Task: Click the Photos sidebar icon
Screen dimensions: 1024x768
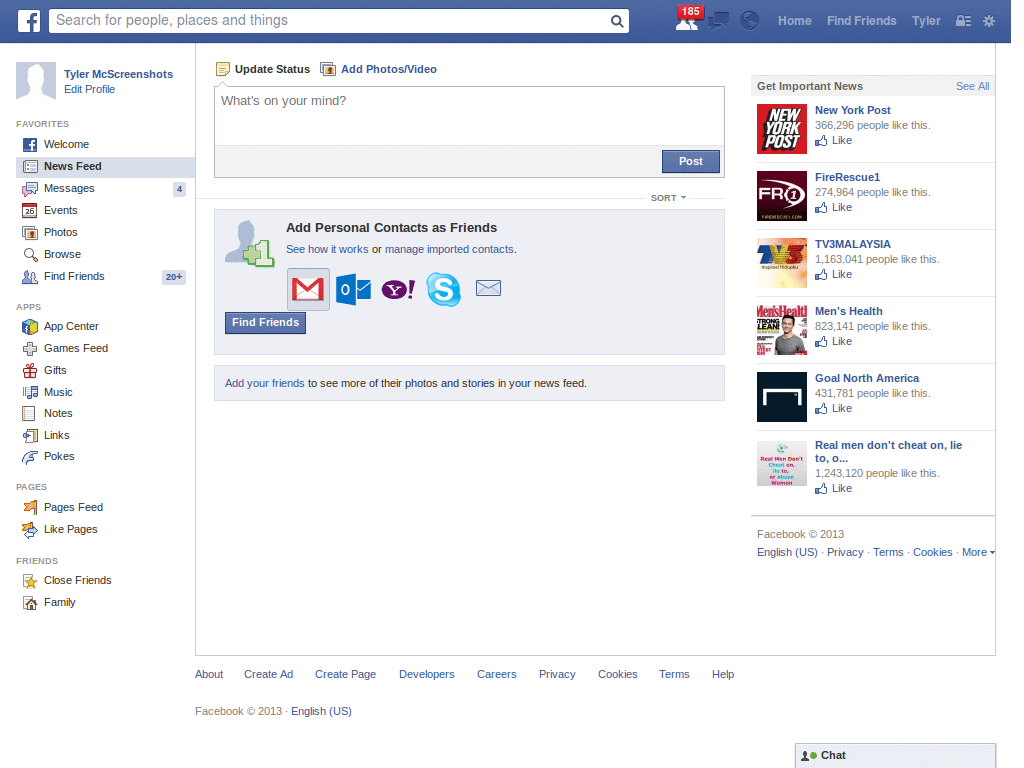Action: pos(30,232)
